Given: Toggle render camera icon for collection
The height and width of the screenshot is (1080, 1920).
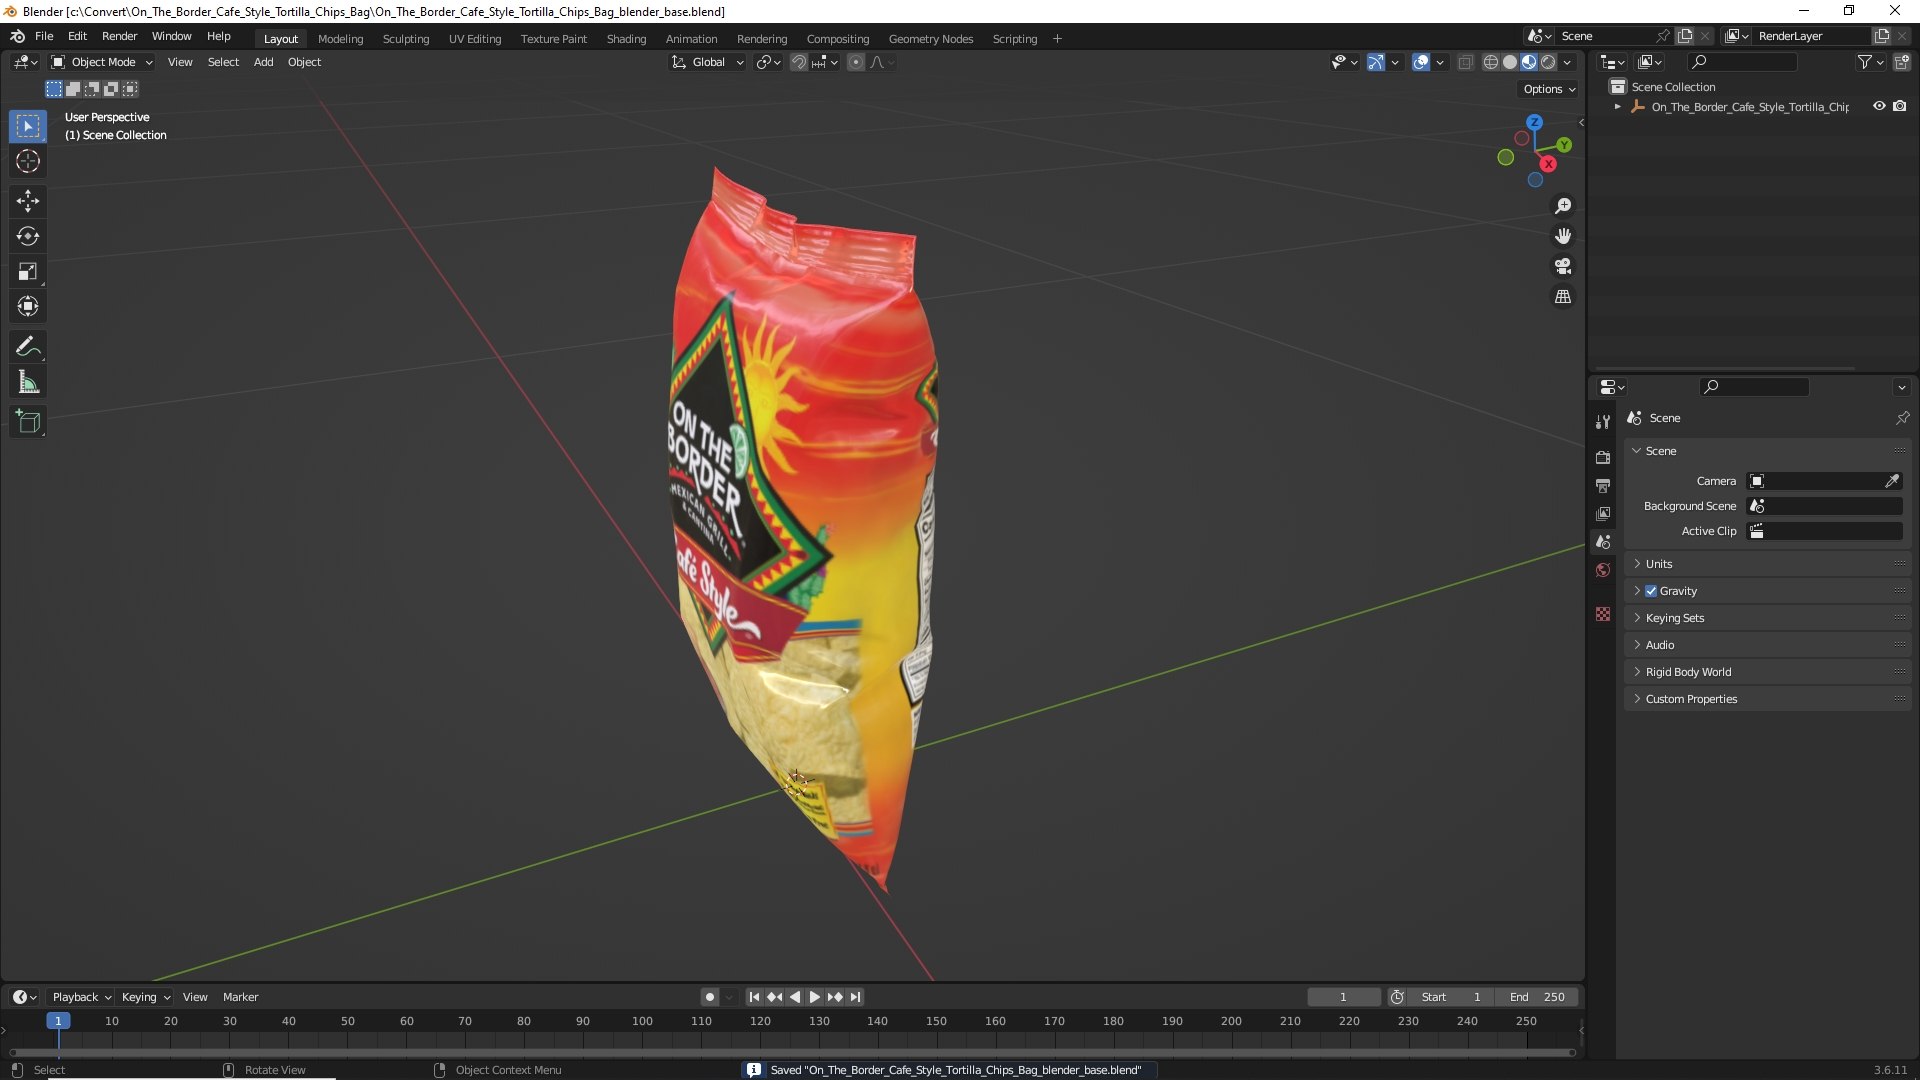Looking at the screenshot, I should coord(1900,106).
